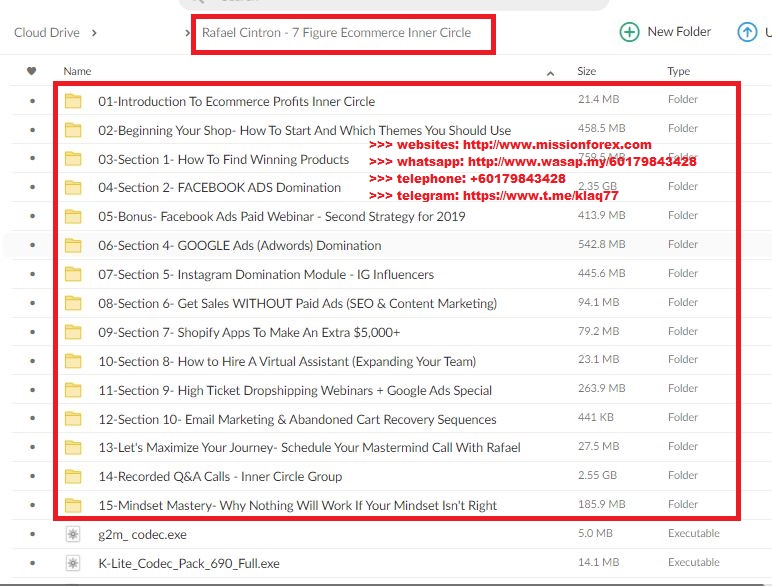
Task: Sort the list by Type column header
Action: (x=678, y=71)
